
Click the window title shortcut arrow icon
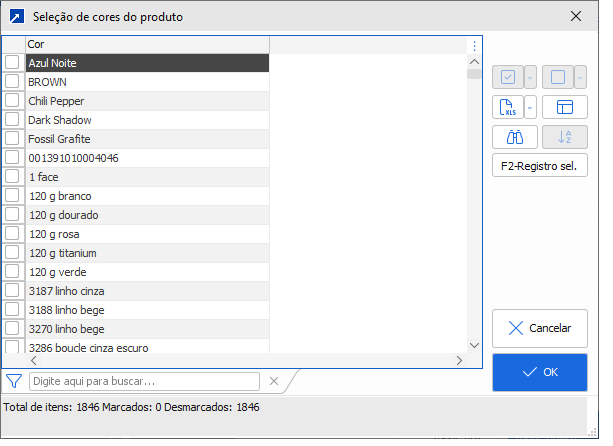17,16
